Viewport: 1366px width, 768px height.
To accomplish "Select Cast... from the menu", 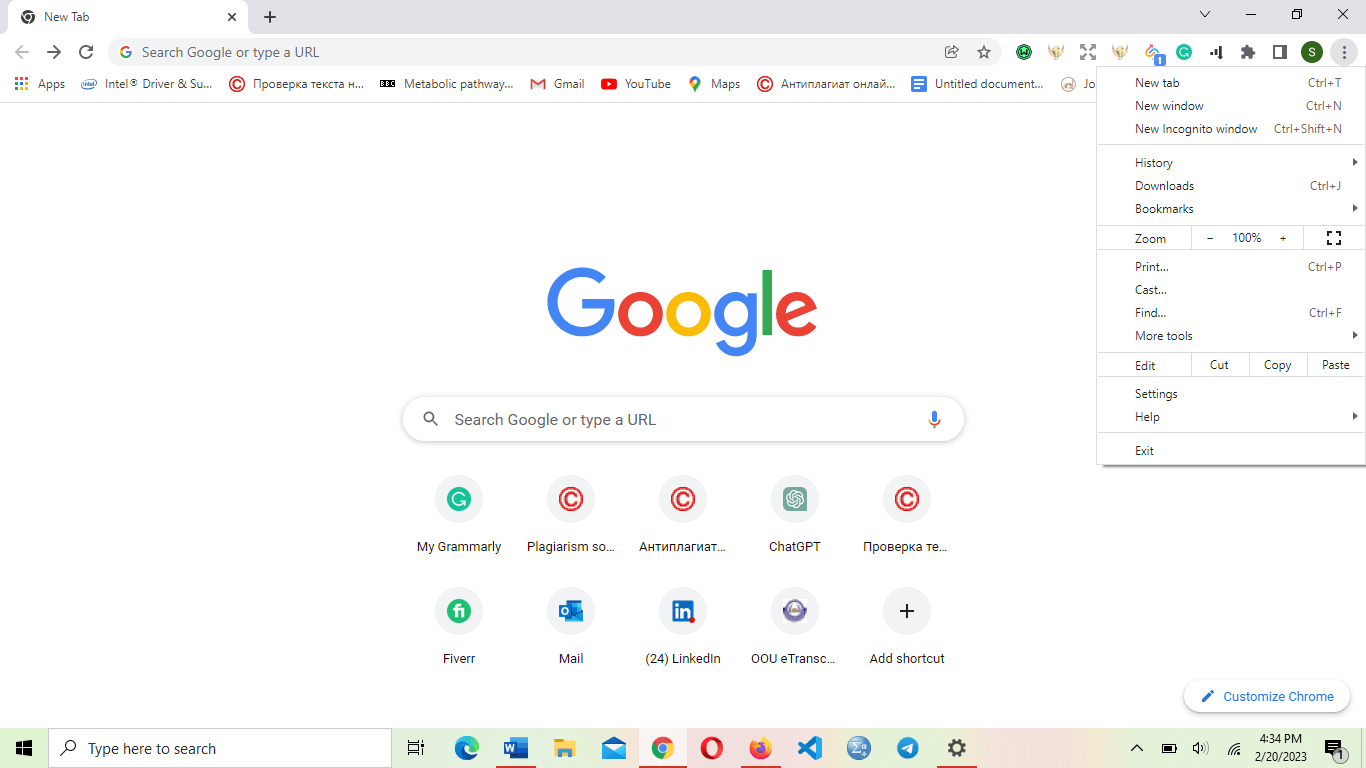I will 1231,290.
